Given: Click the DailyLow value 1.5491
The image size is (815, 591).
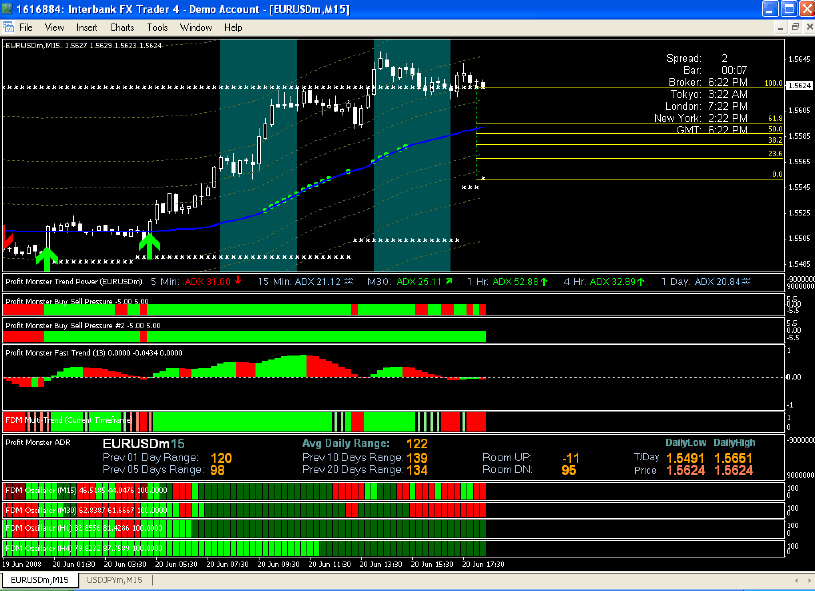Looking at the screenshot, I should pyautogui.click(x=685, y=458).
